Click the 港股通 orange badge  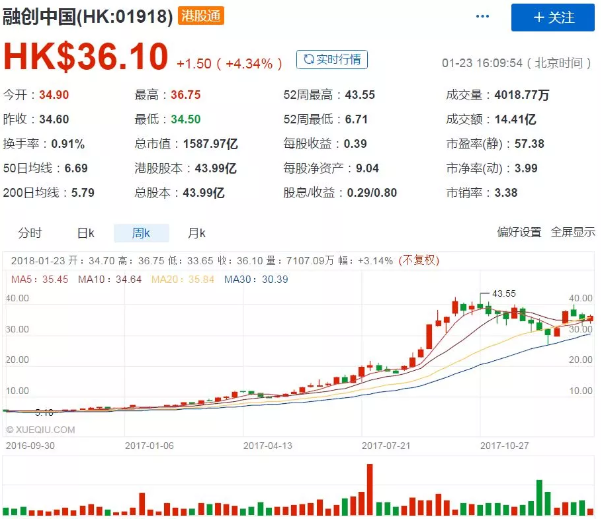201,16
